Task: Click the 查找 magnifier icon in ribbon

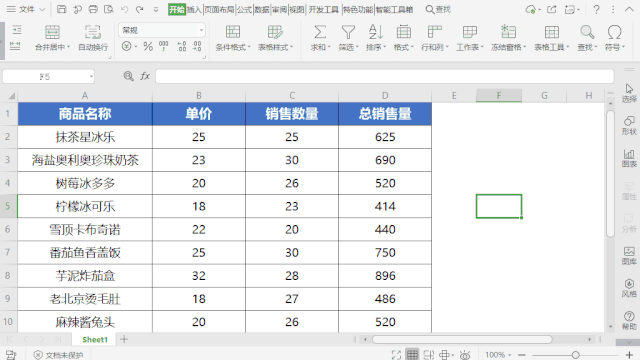Action: (x=587, y=32)
